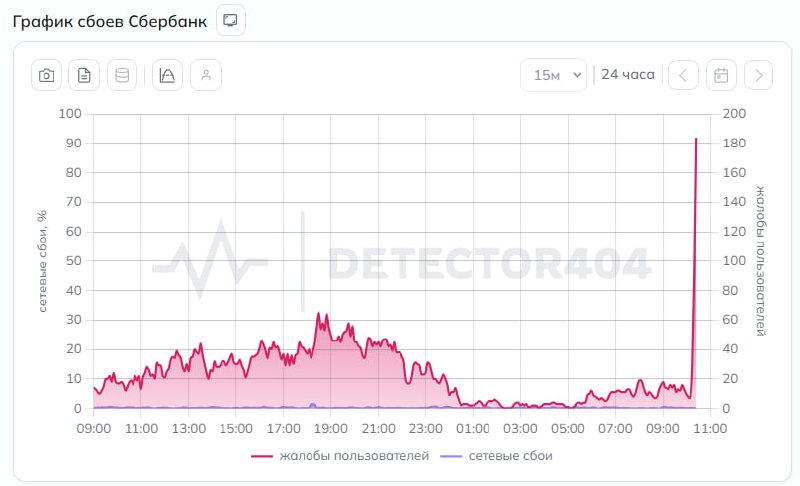This screenshot has width=800, height=486.
Task: Click the red line legend color marker
Action: click(x=262, y=456)
